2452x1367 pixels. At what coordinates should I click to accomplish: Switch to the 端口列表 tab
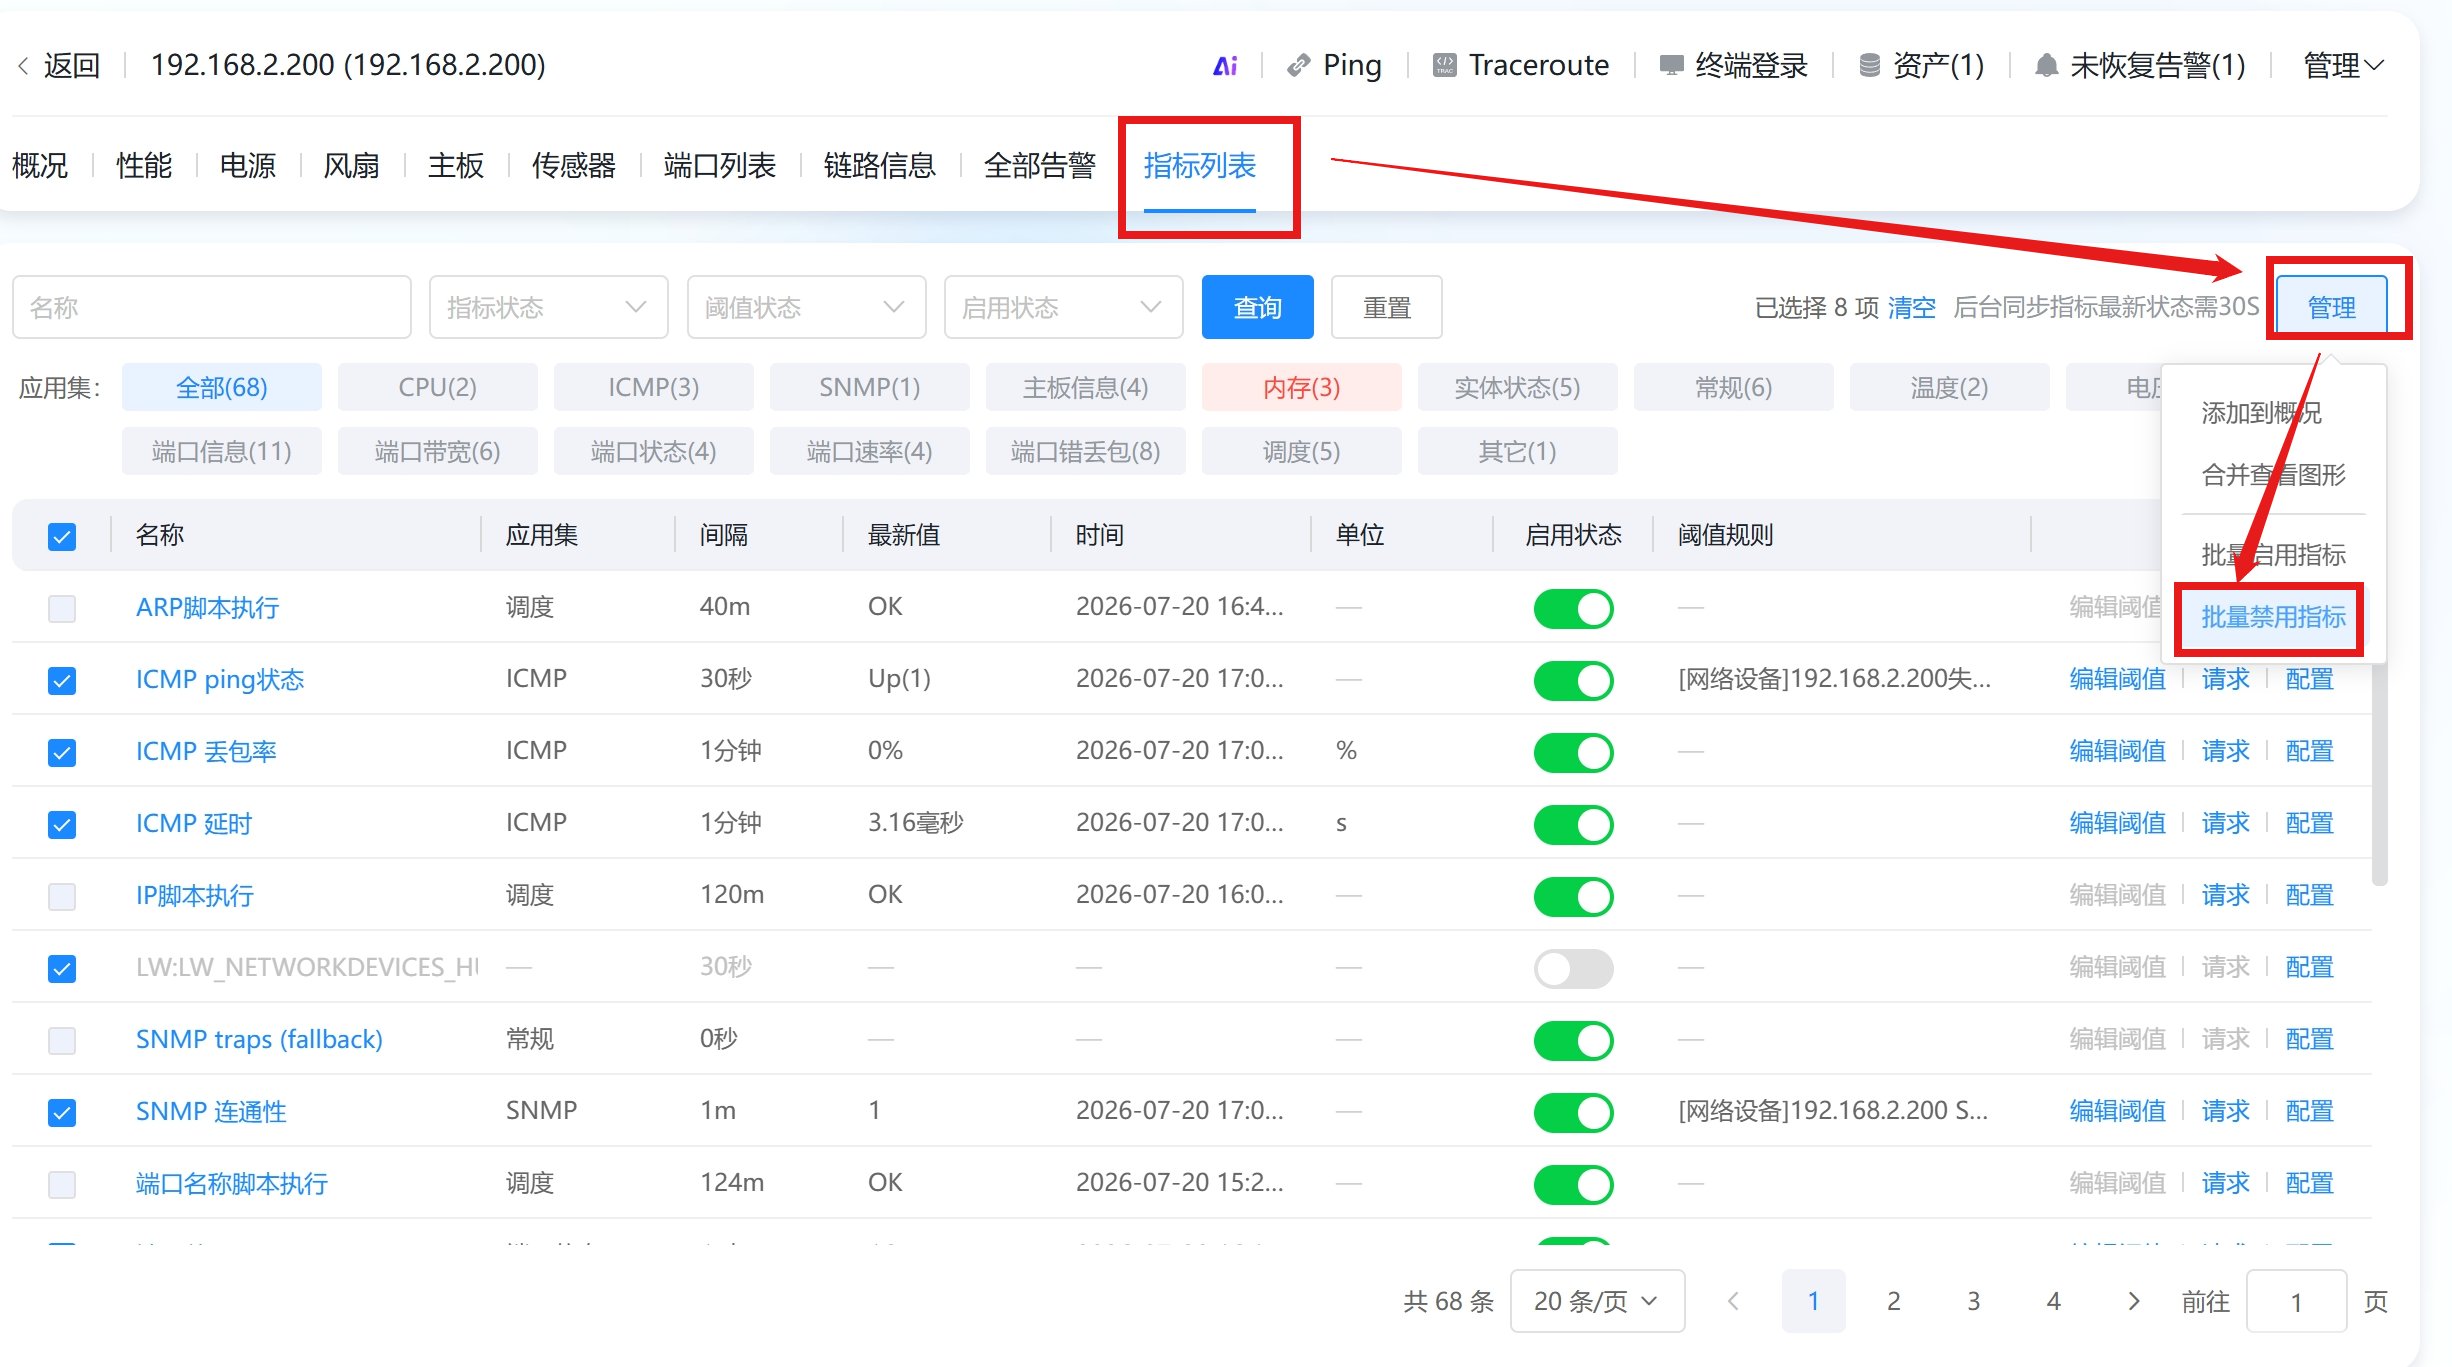[719, 165]
